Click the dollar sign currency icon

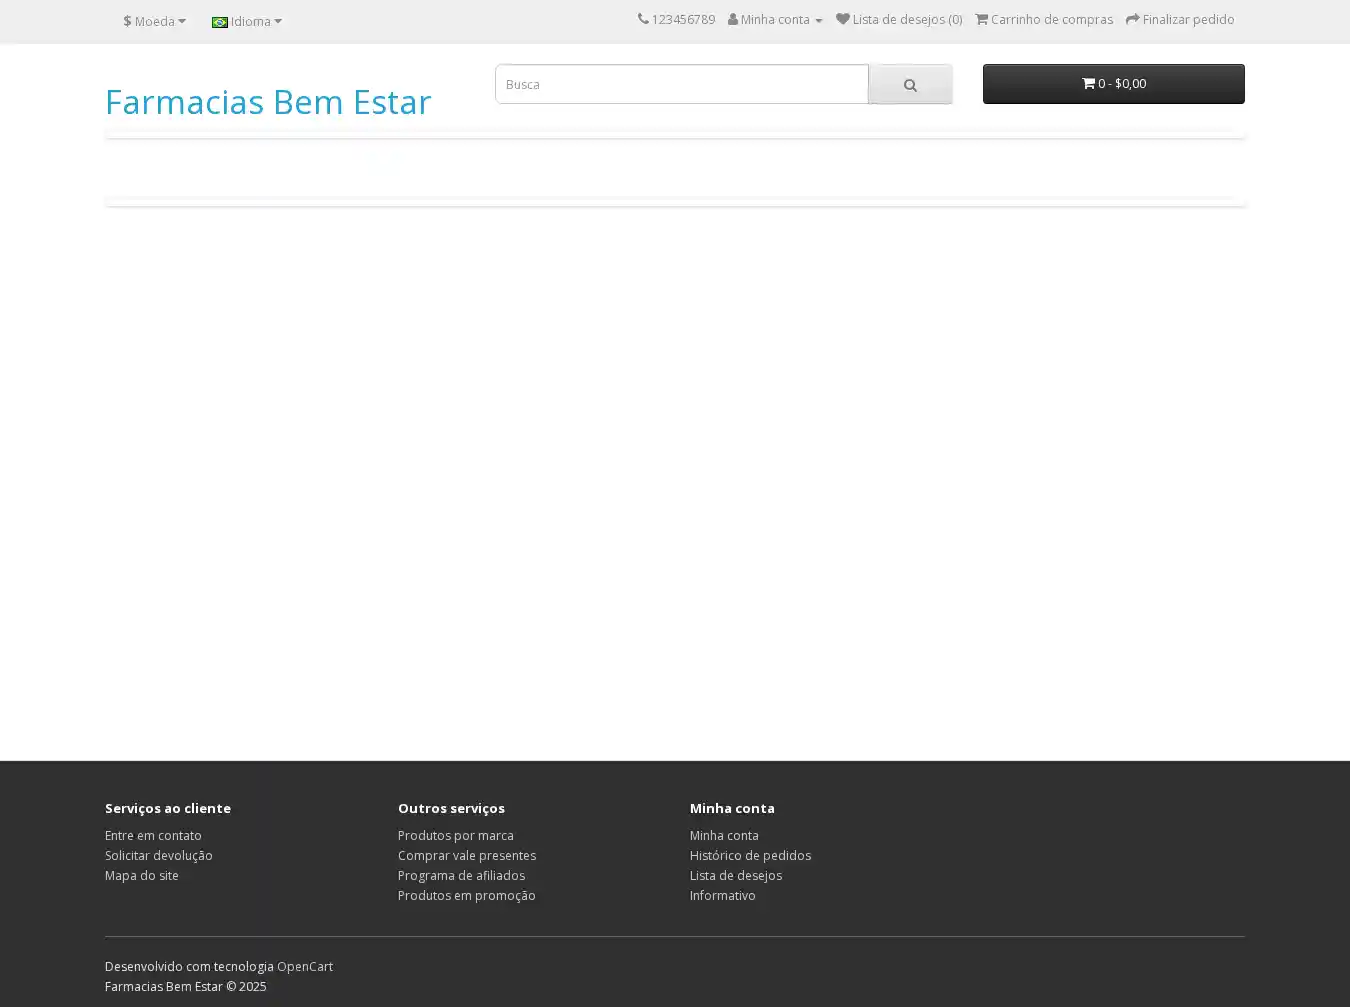coord(128,21)
